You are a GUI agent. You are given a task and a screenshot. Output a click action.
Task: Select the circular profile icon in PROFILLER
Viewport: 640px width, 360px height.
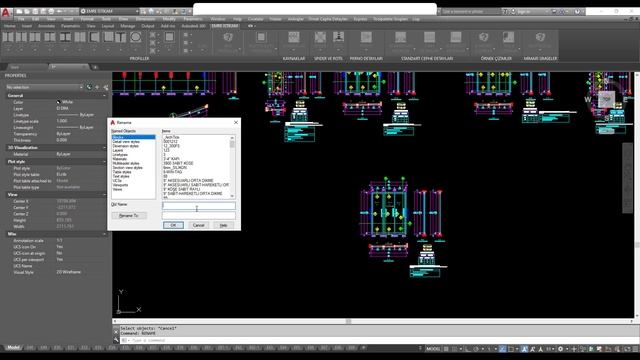coord(136,38)
